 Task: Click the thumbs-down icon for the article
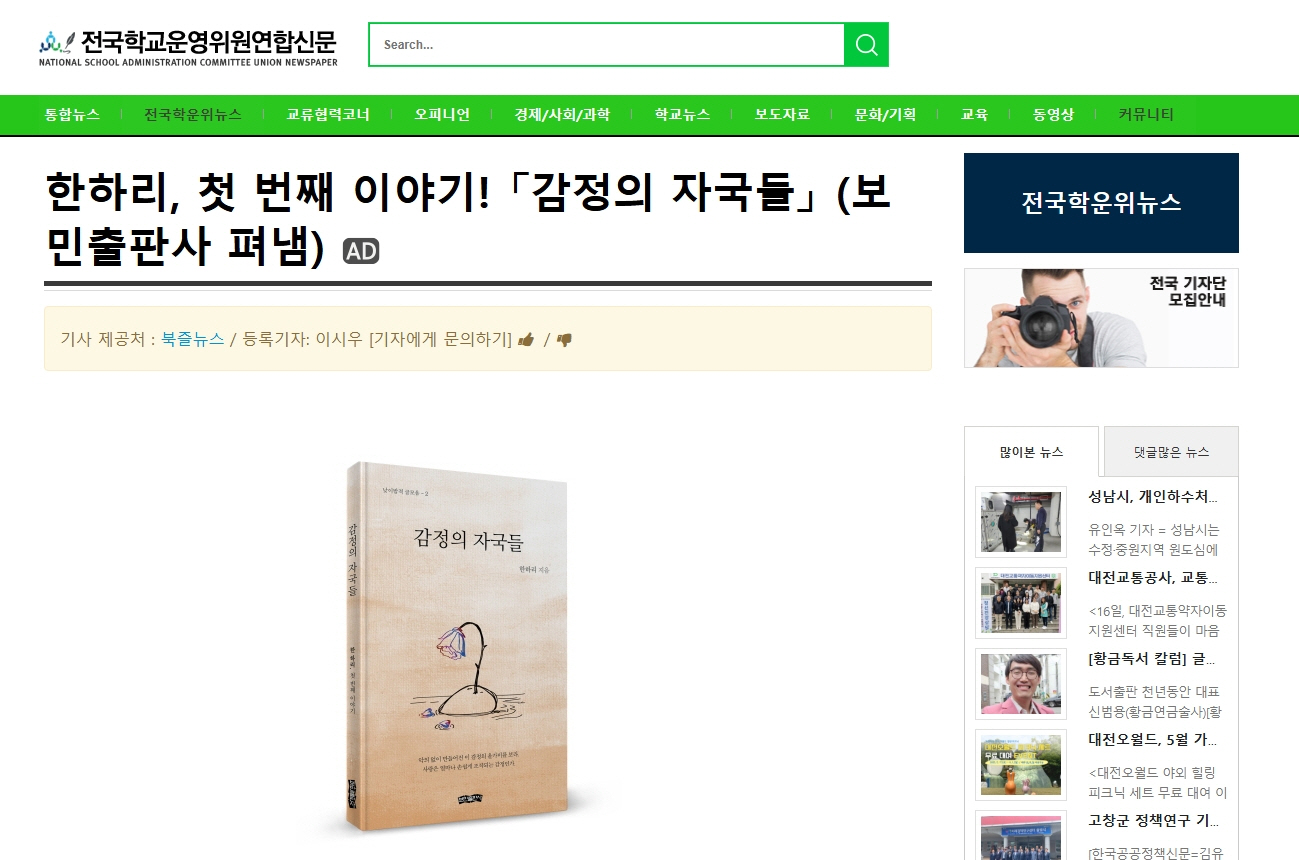tap(564, 339)
